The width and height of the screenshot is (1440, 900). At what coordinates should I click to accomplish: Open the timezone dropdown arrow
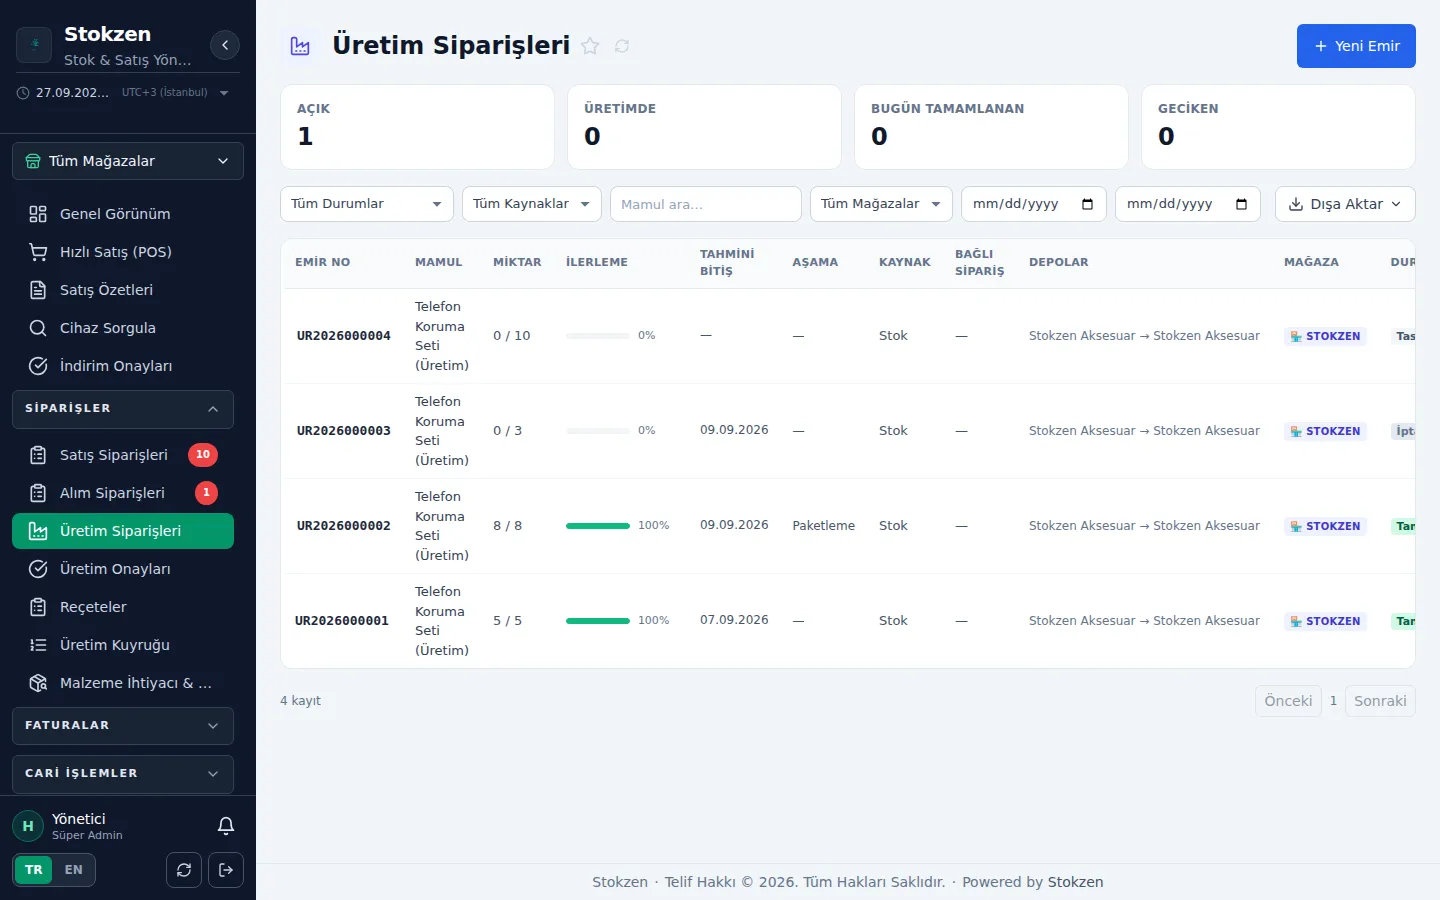pos(224,93)
